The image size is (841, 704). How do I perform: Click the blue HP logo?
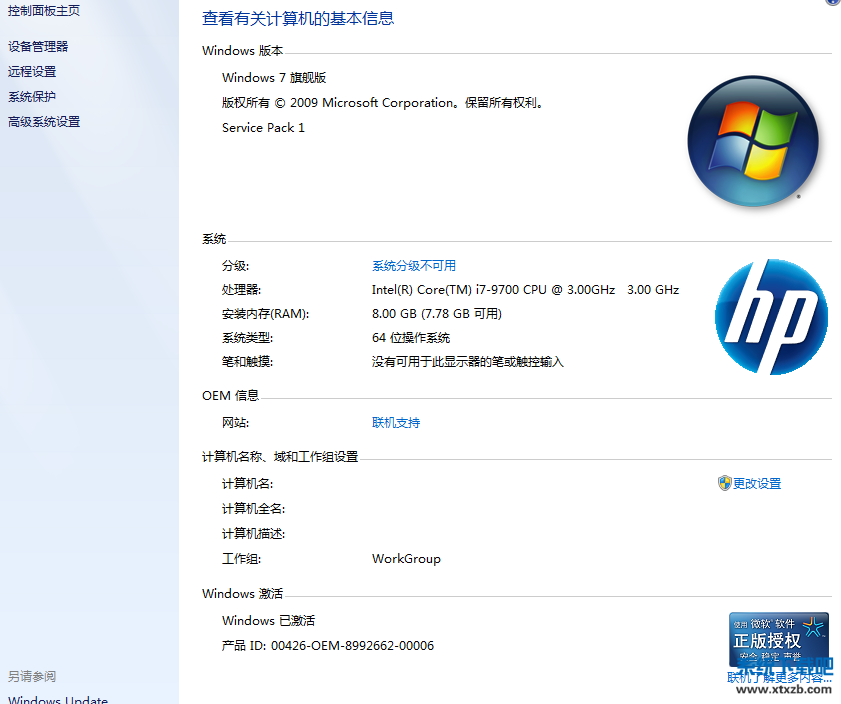771,317
